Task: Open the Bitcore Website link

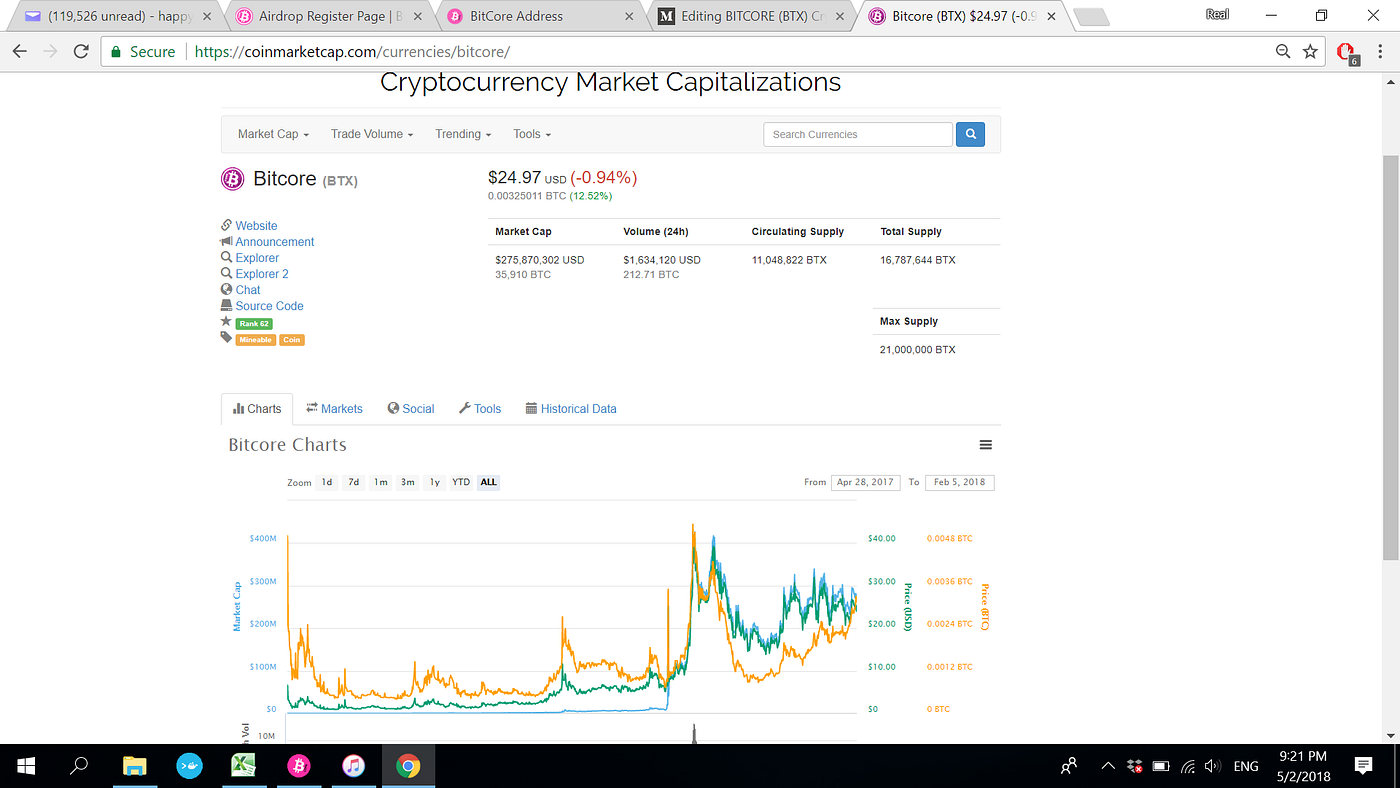Action: 256,226
